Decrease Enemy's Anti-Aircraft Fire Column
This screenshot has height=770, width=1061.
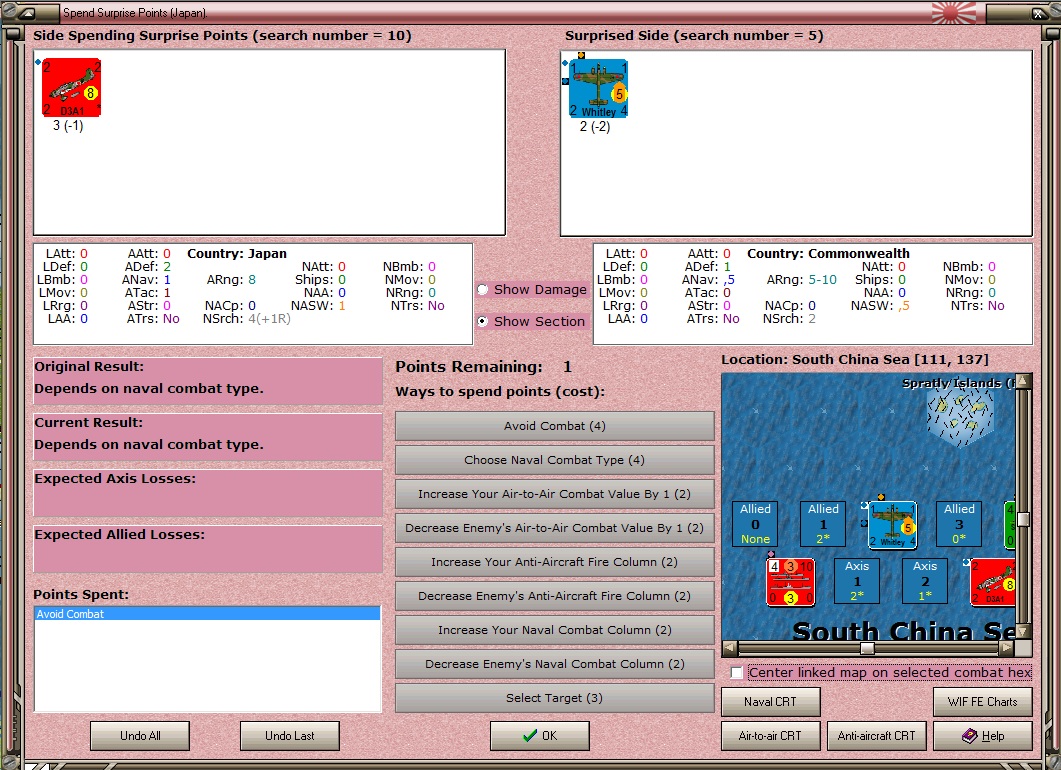554,596
